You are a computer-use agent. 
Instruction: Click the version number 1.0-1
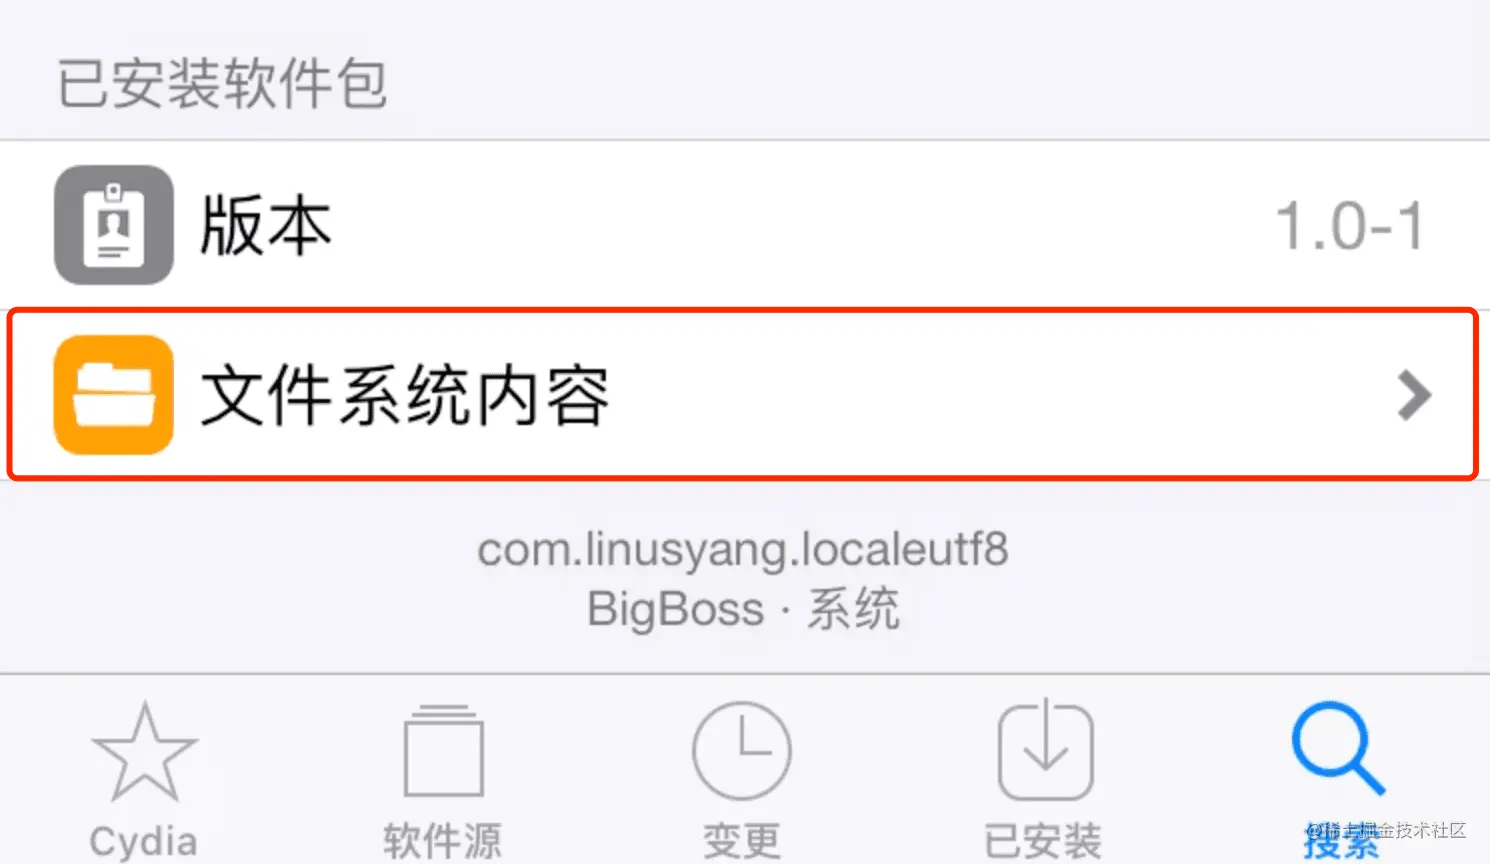(x=1350, y=226)
